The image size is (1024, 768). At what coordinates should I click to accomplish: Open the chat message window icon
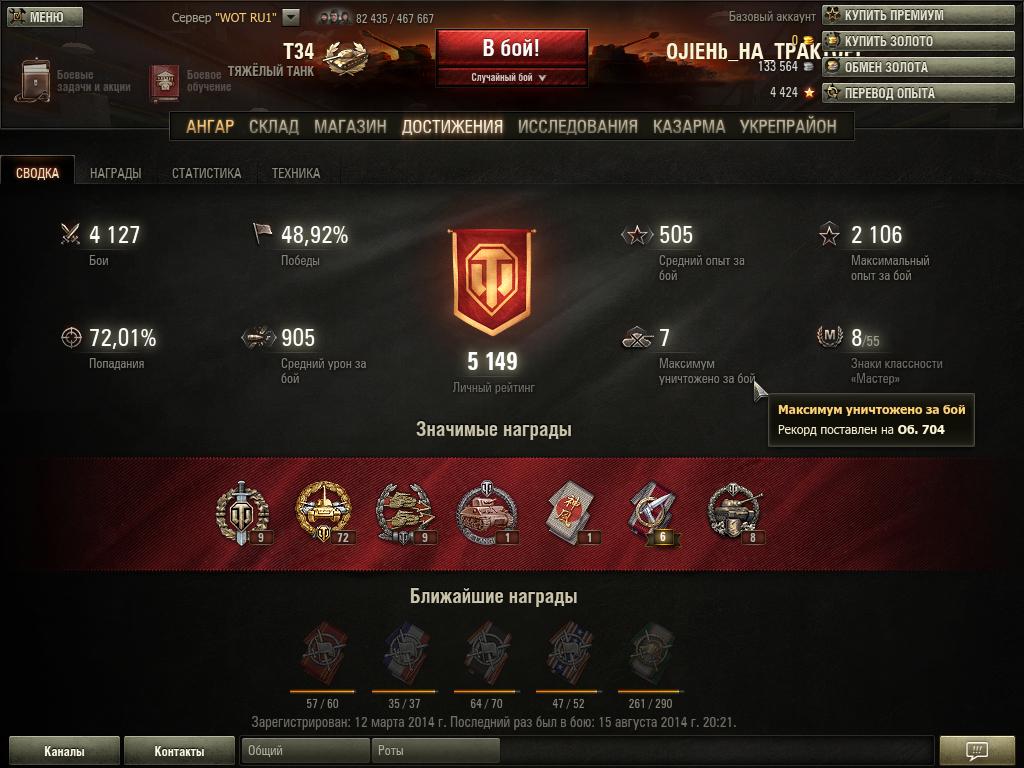[976, 750]
